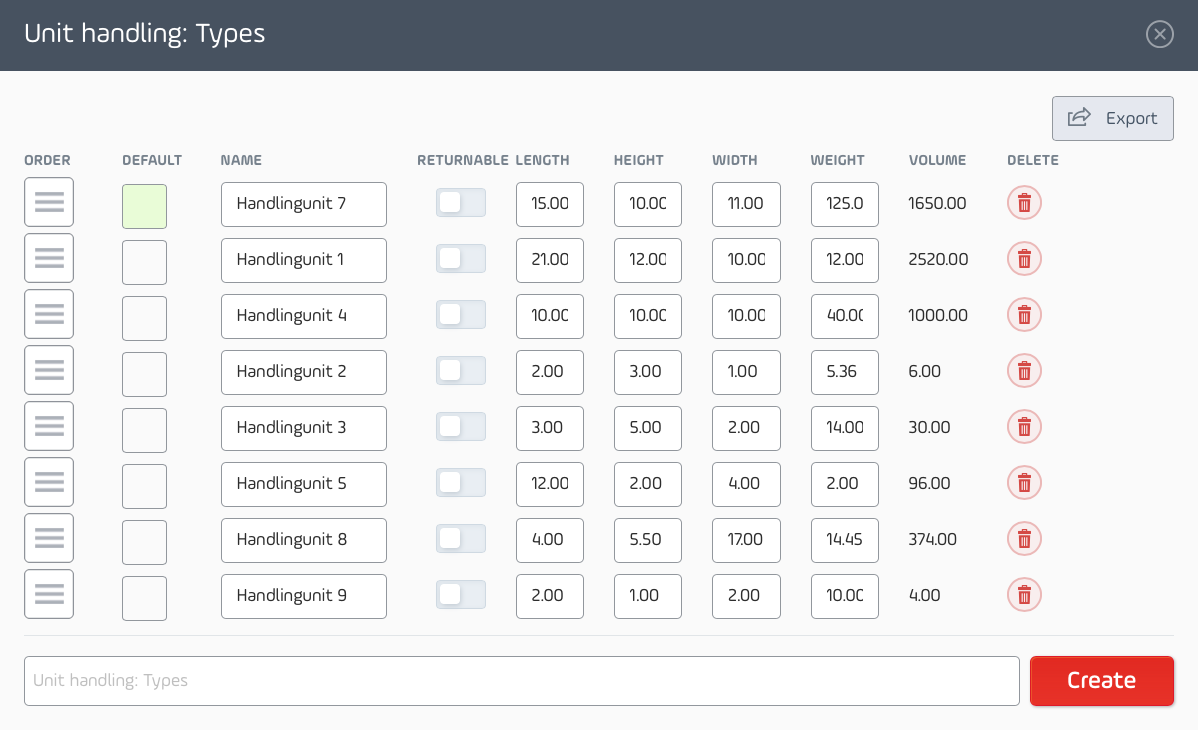The height and width of the screenshot is (730, 1198).
Task: Grab the order handle for Handlingunit 9
Action: tap(49, 594)
